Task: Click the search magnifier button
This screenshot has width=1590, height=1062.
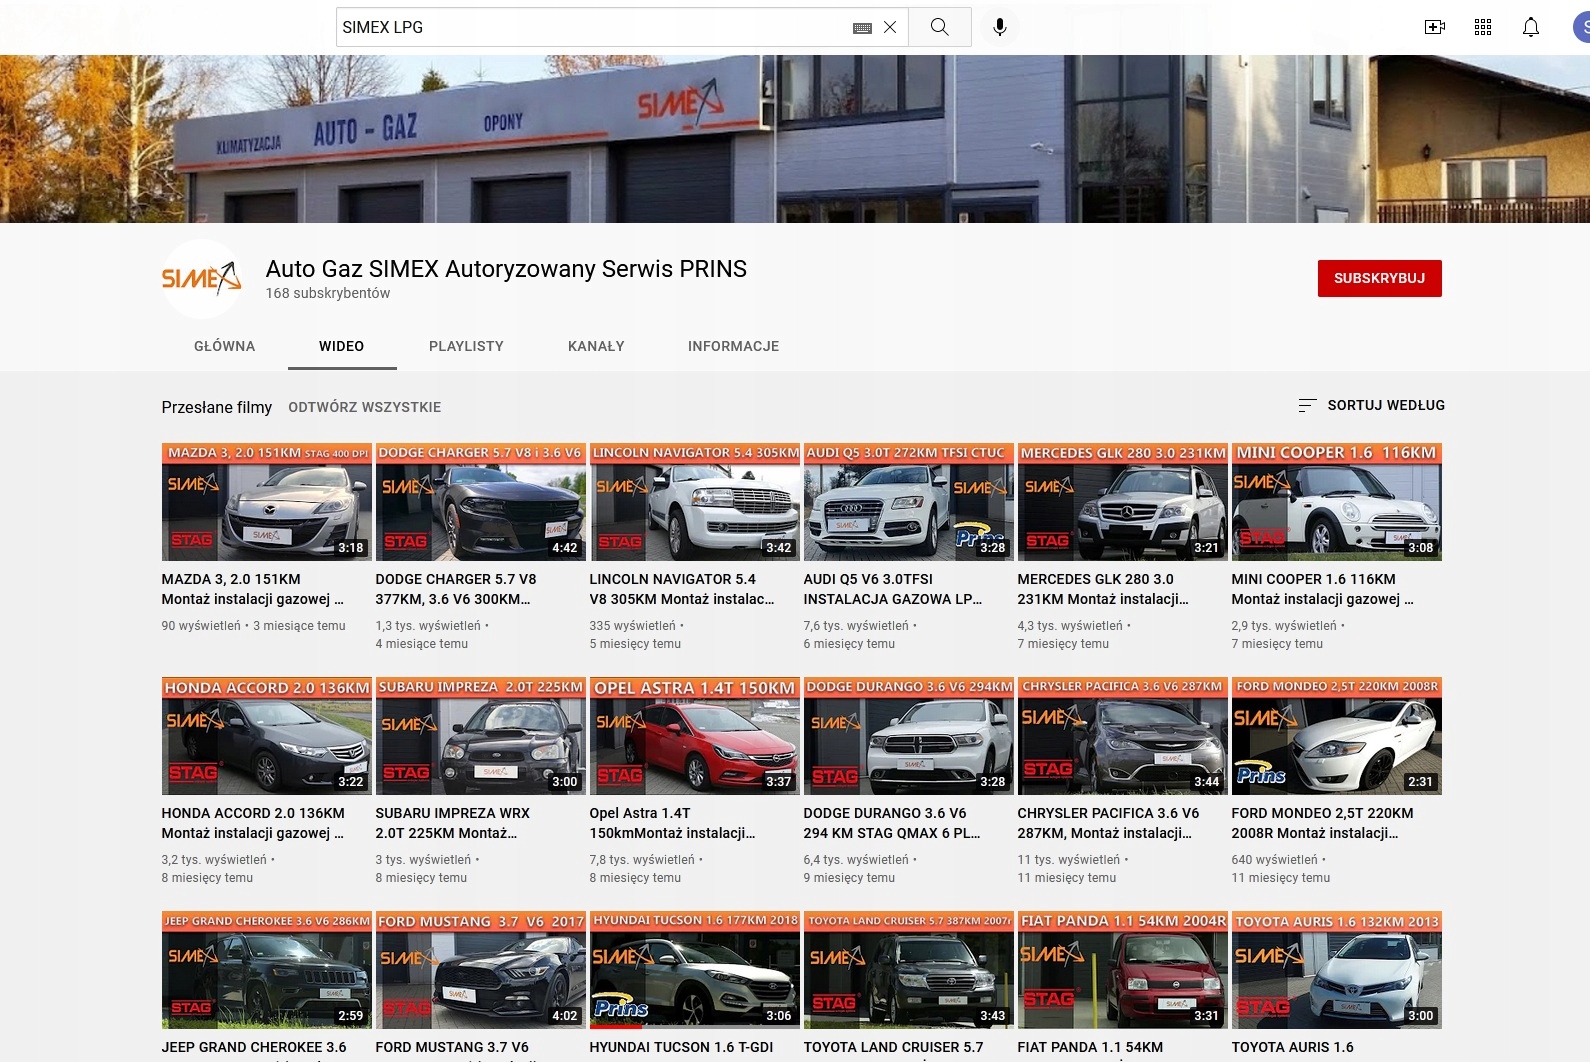Action: [940, 27]
